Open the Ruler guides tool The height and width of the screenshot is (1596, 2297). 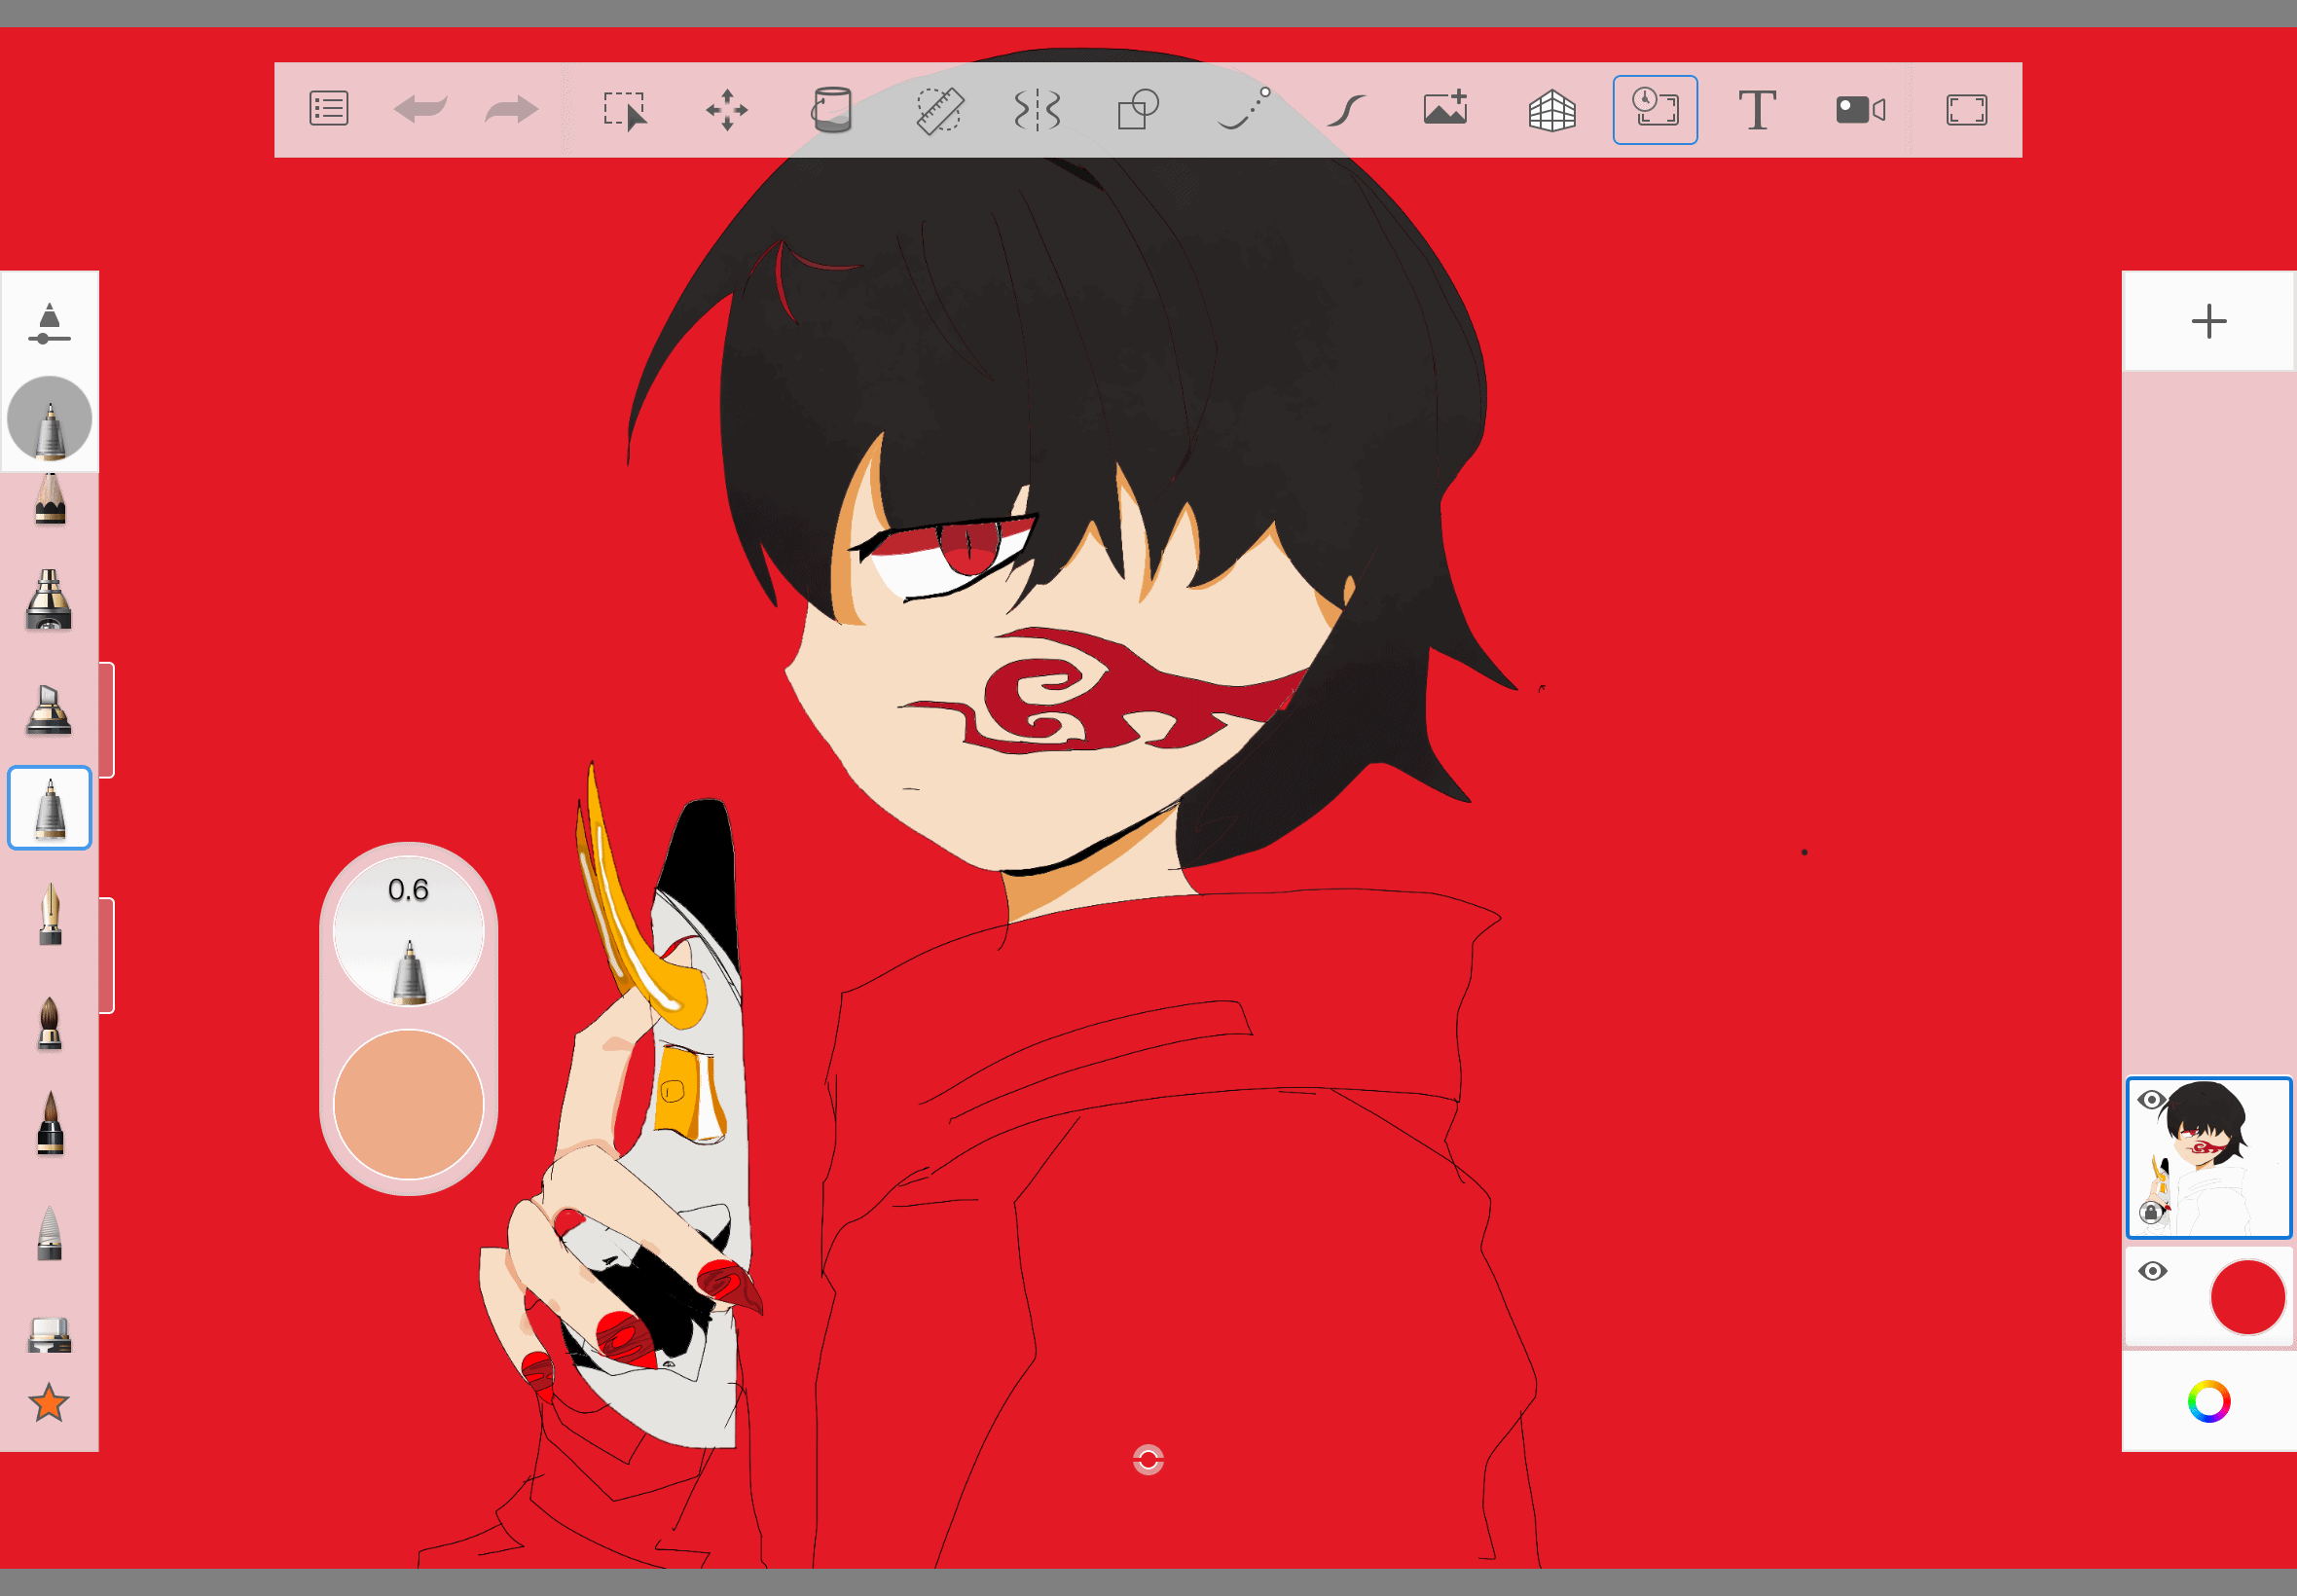(x=939, y=110)
